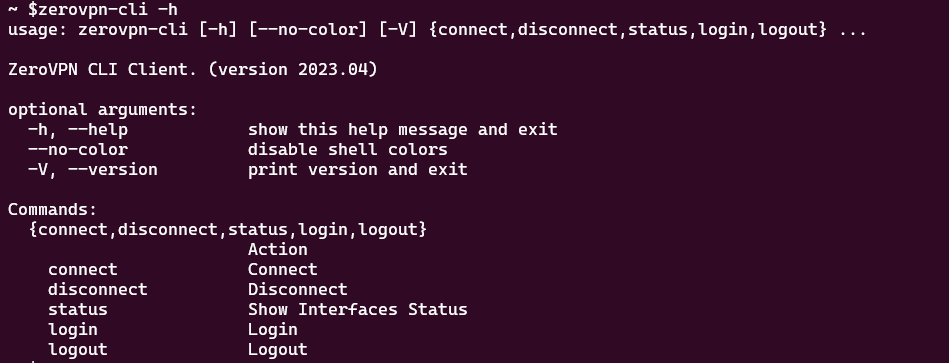The image size is (949, 363).
Task: Click the 'status' command in the list
Action: pos(77,309)
